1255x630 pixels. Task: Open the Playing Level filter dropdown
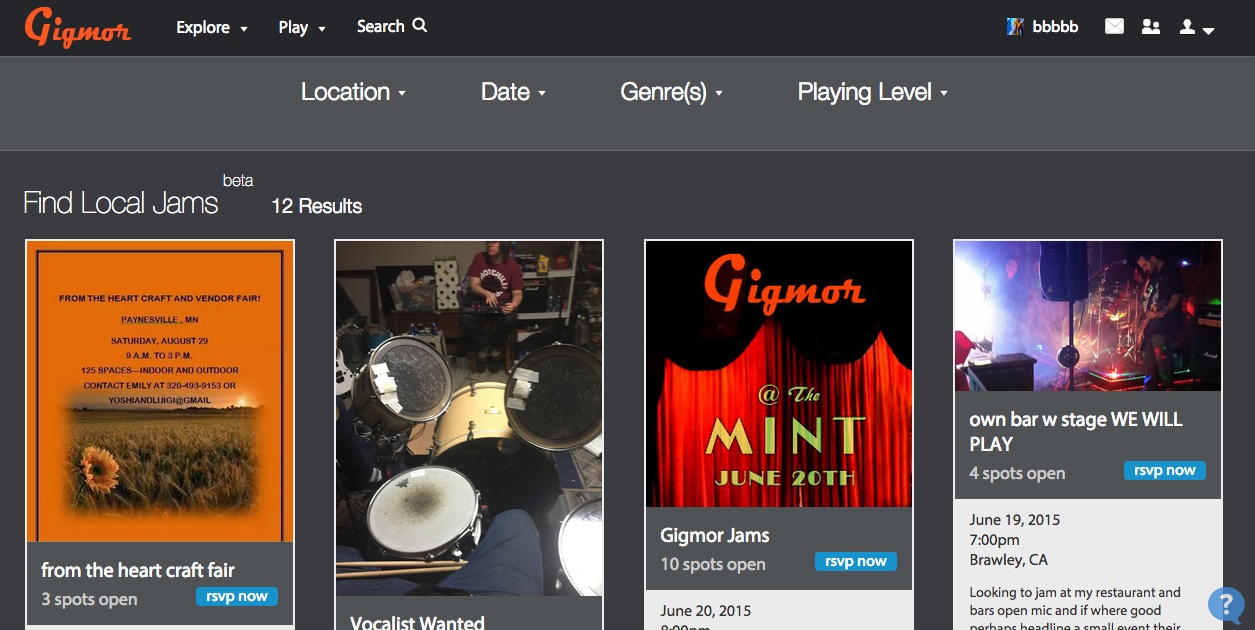pos(872,92)
